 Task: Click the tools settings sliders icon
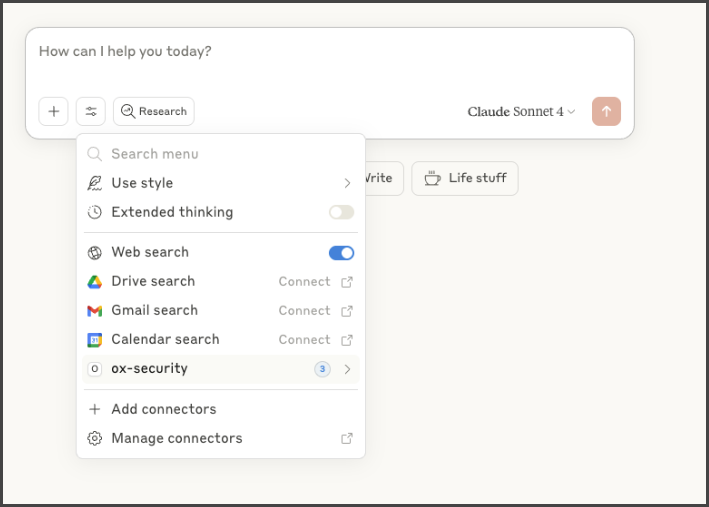pyautogui.click(x=91, y=111)
